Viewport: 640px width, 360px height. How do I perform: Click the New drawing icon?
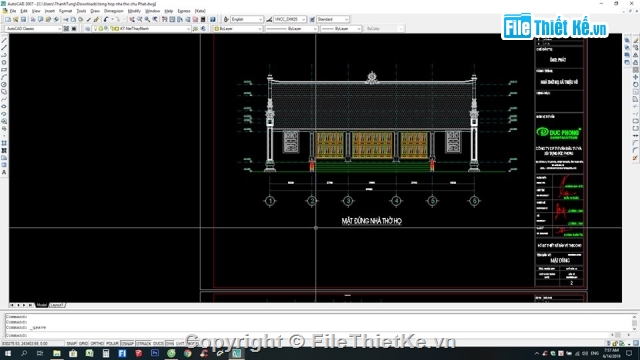(x=8, y=19)
